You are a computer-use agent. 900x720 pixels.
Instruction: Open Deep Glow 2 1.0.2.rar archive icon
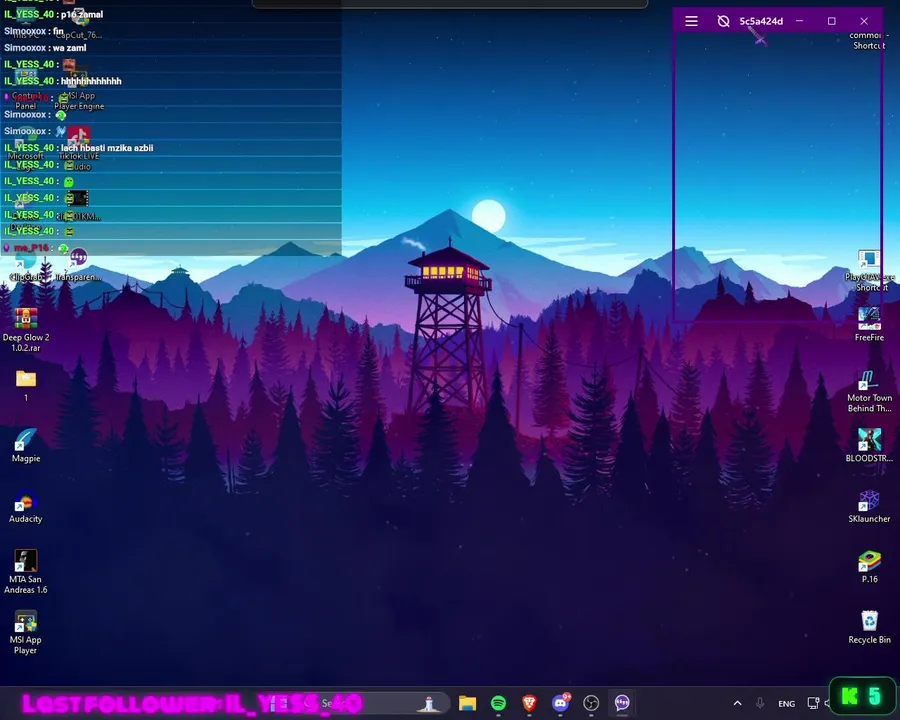click(26, 329)
